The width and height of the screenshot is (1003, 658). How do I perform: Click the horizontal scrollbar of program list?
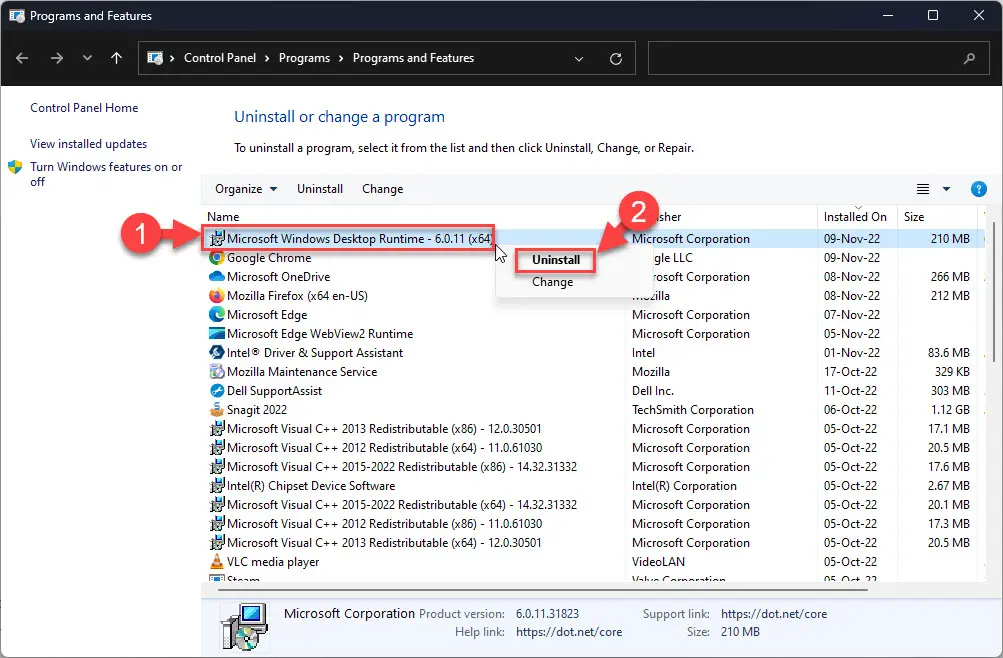(542, 590)
